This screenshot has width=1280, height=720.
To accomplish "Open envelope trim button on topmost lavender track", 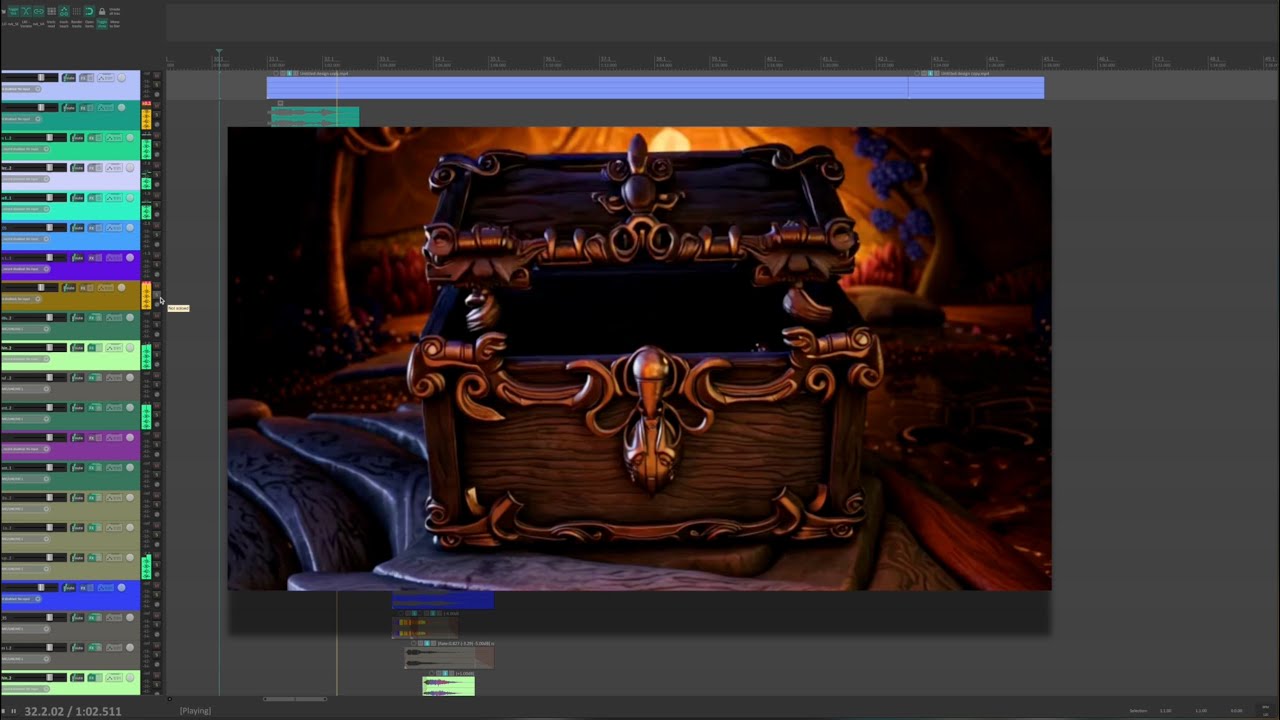I will tap(106, 78).
